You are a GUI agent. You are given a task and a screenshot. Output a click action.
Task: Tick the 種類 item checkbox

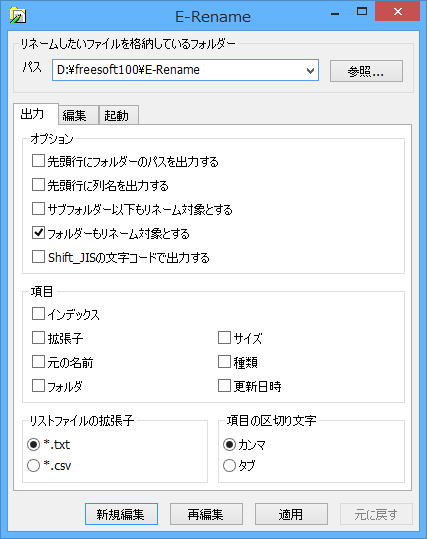coord(224,362)
